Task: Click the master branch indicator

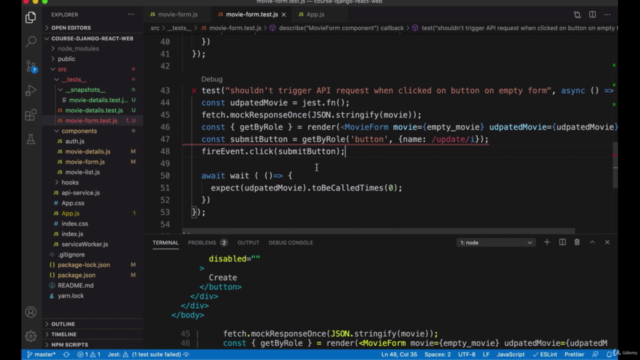Action: 41,355
